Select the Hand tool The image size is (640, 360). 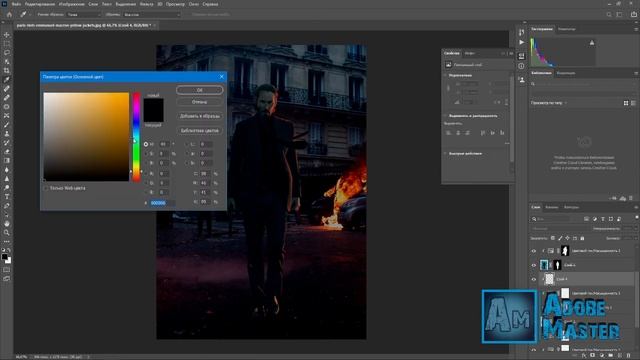tap(7, 223)
